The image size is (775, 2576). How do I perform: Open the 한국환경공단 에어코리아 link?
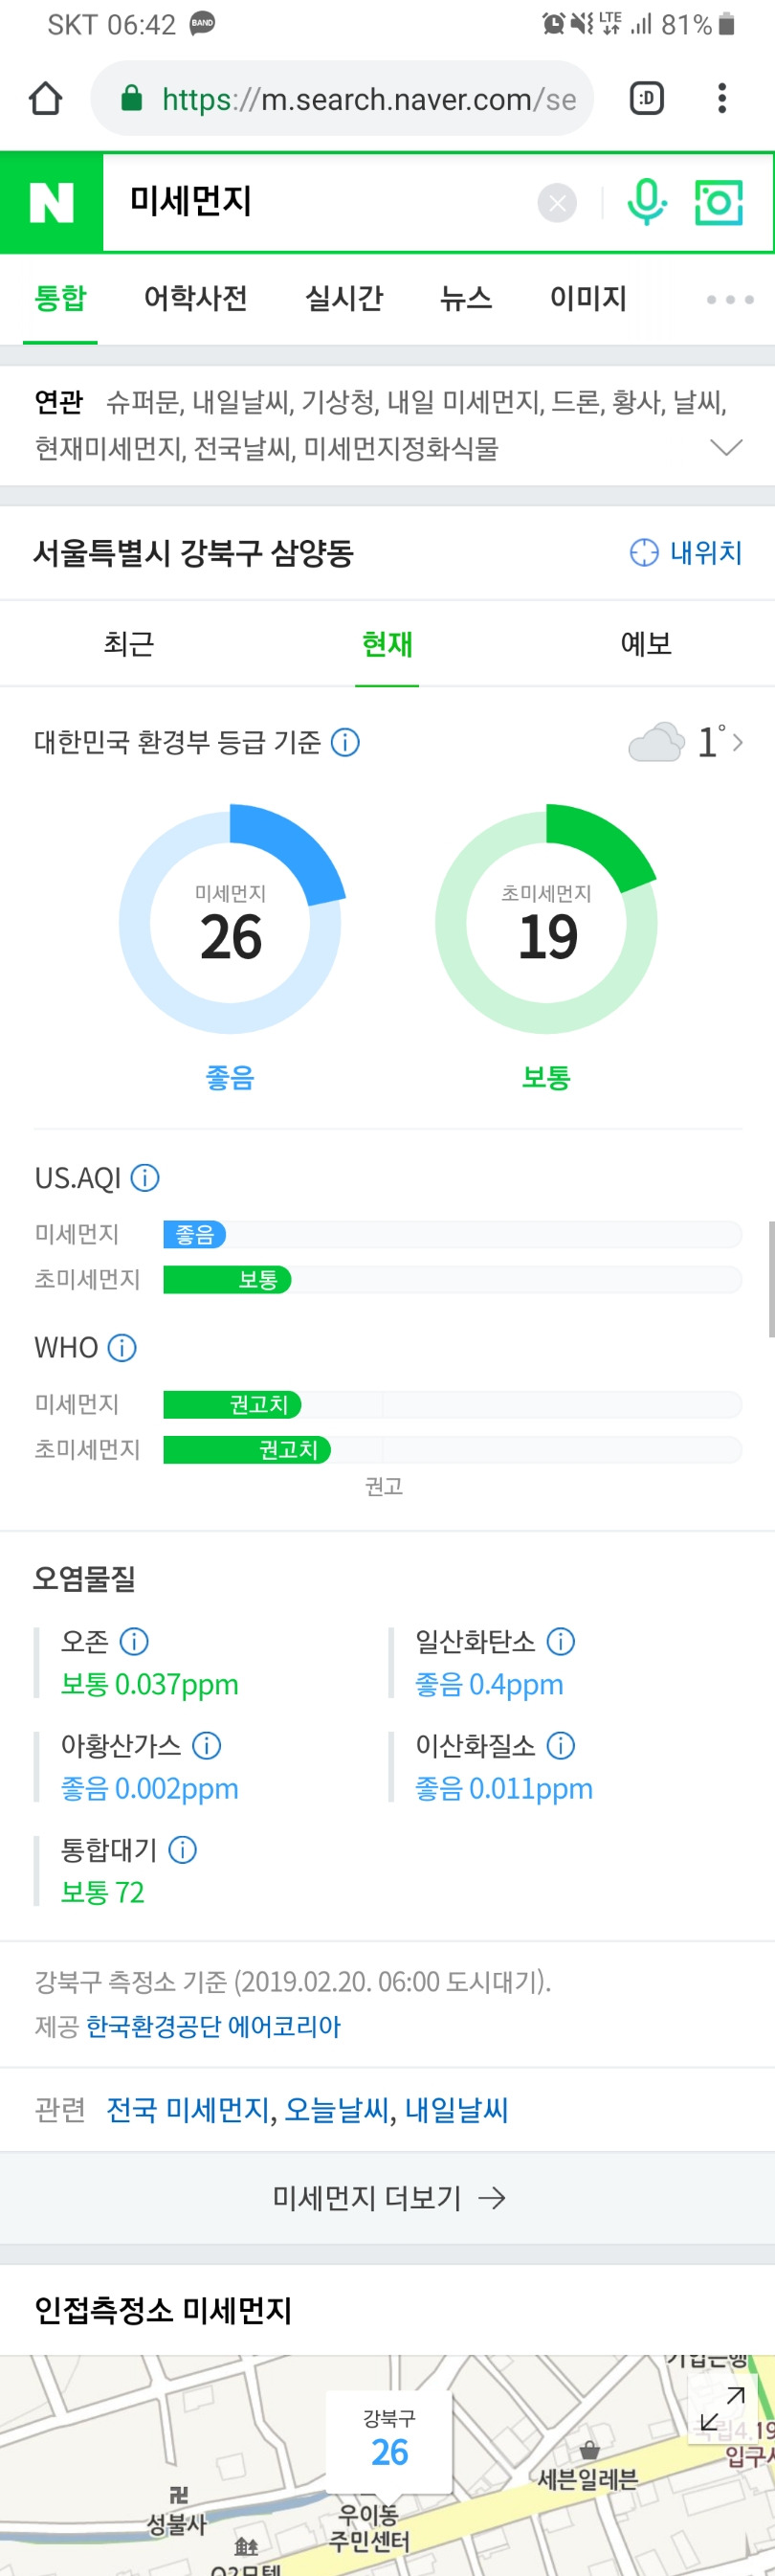(213, 2026)
